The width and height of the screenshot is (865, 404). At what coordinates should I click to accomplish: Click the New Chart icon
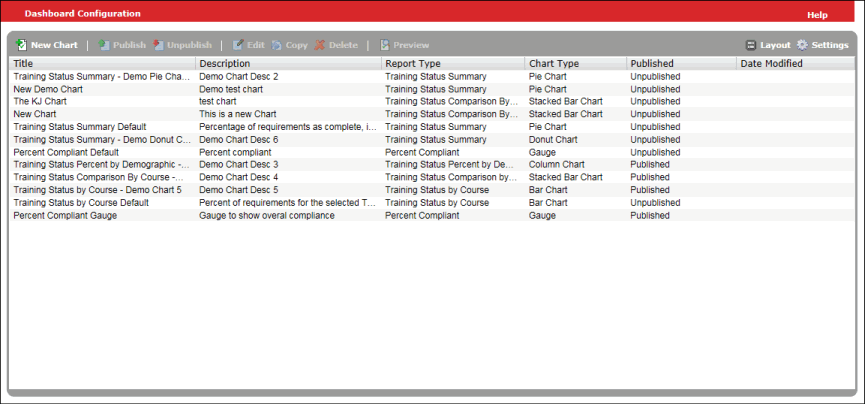(21, 45)
